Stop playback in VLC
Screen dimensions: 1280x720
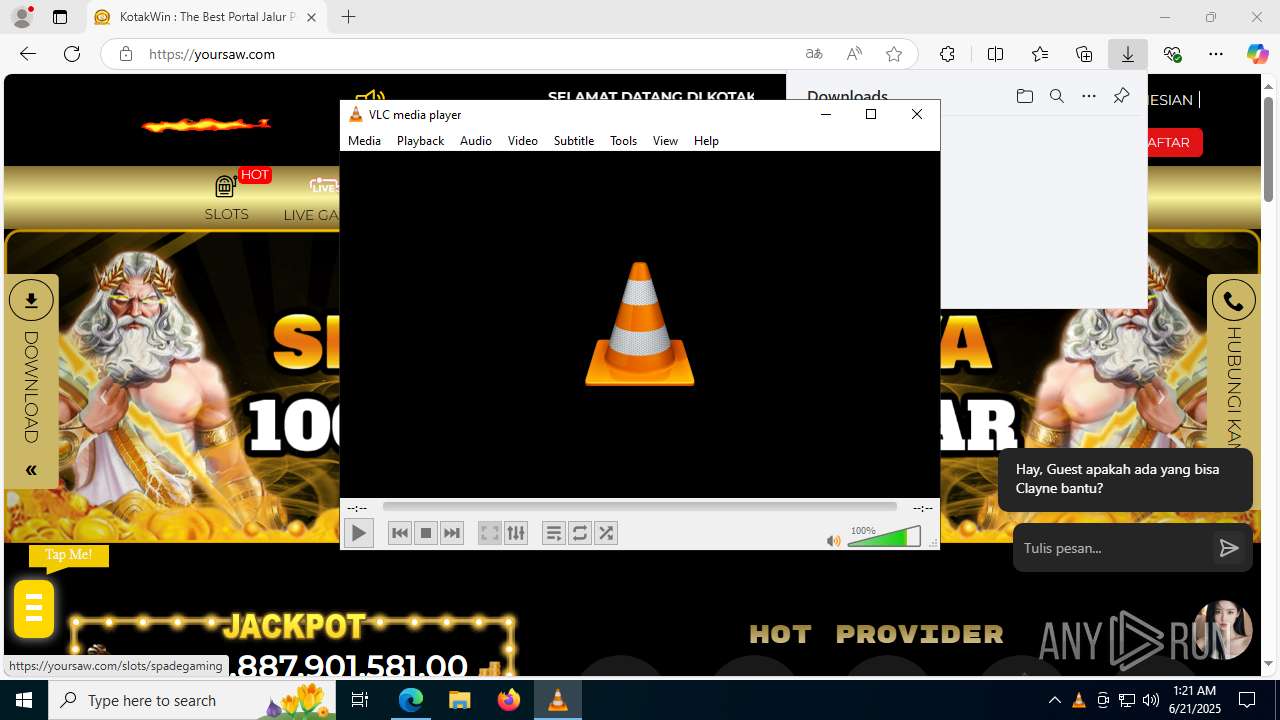click(426, 533)
